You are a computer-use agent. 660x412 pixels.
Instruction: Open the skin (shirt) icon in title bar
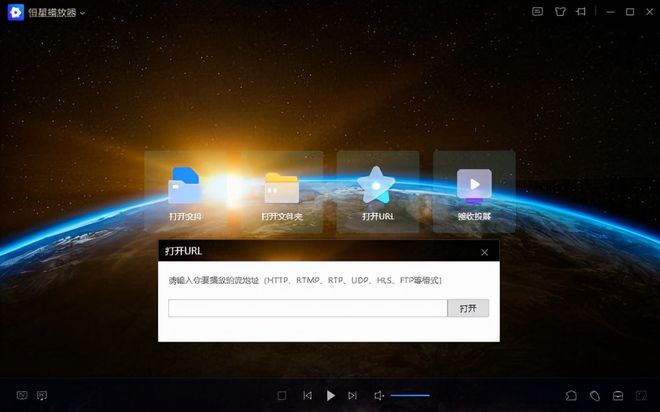[x=559, y=12]
